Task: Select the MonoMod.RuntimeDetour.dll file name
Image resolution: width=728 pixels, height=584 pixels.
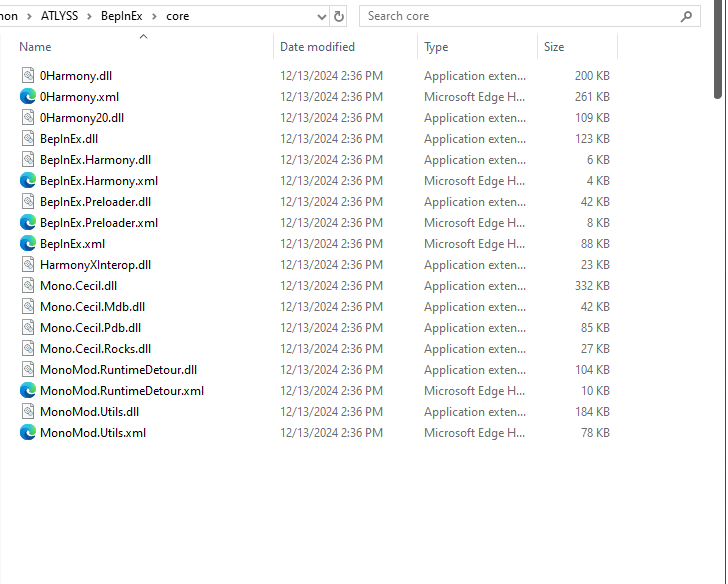Action: 118,370
